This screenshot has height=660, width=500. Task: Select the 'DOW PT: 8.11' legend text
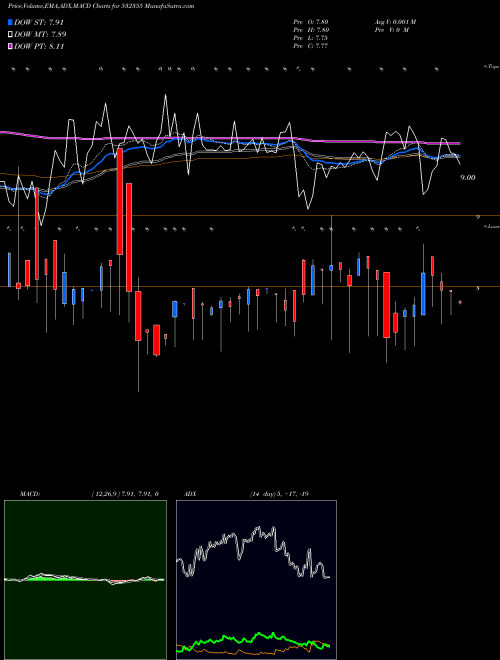click(39, 47)
